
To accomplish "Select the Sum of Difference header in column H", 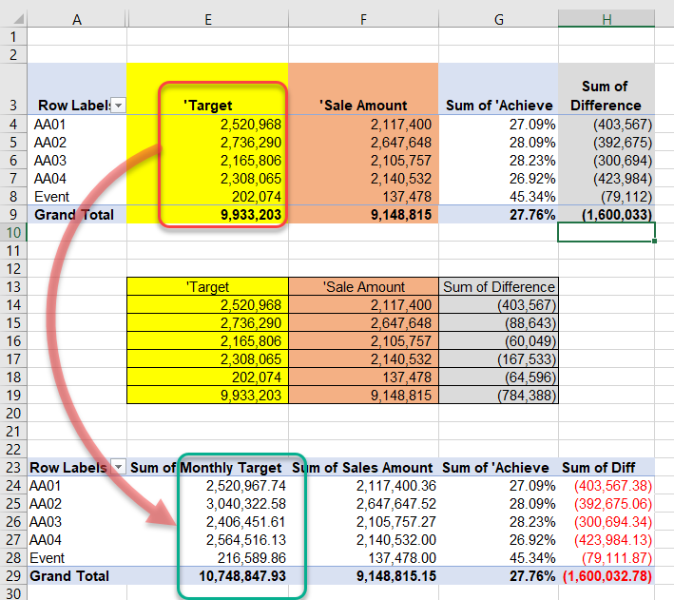I will (606, 95).
